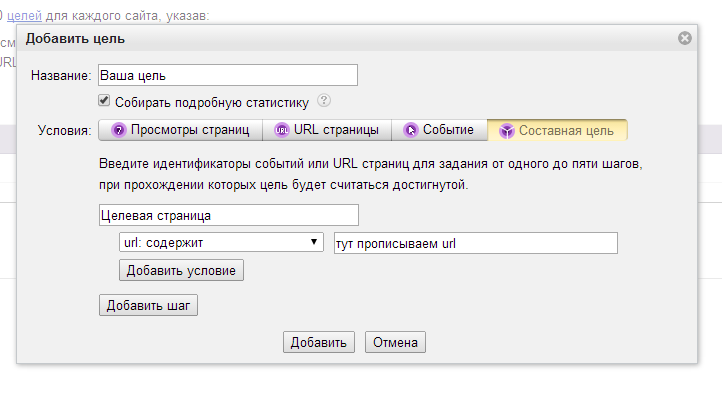Click the Отмена button
Viewport: 722px width, 394px height.
[x=395, y=342]
